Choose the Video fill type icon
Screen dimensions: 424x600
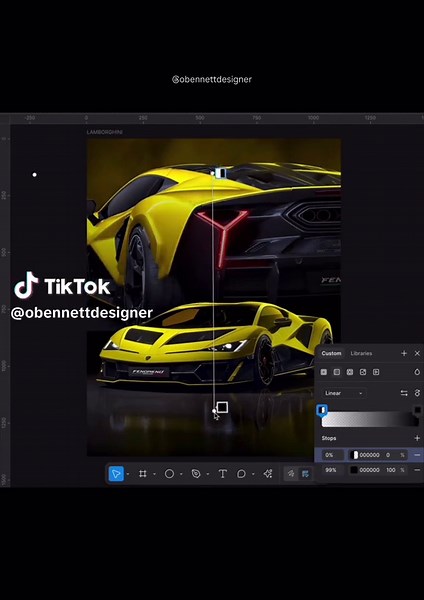tap(376, 372)
